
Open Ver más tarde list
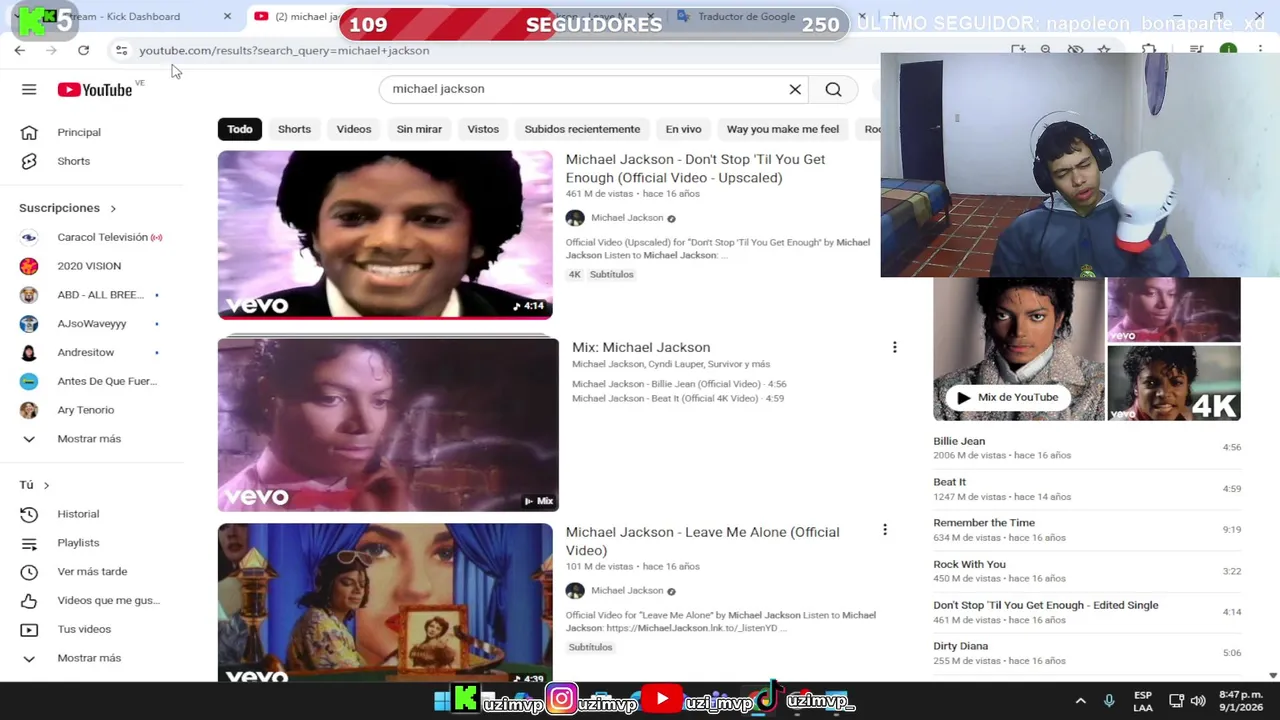click(91, 572)
